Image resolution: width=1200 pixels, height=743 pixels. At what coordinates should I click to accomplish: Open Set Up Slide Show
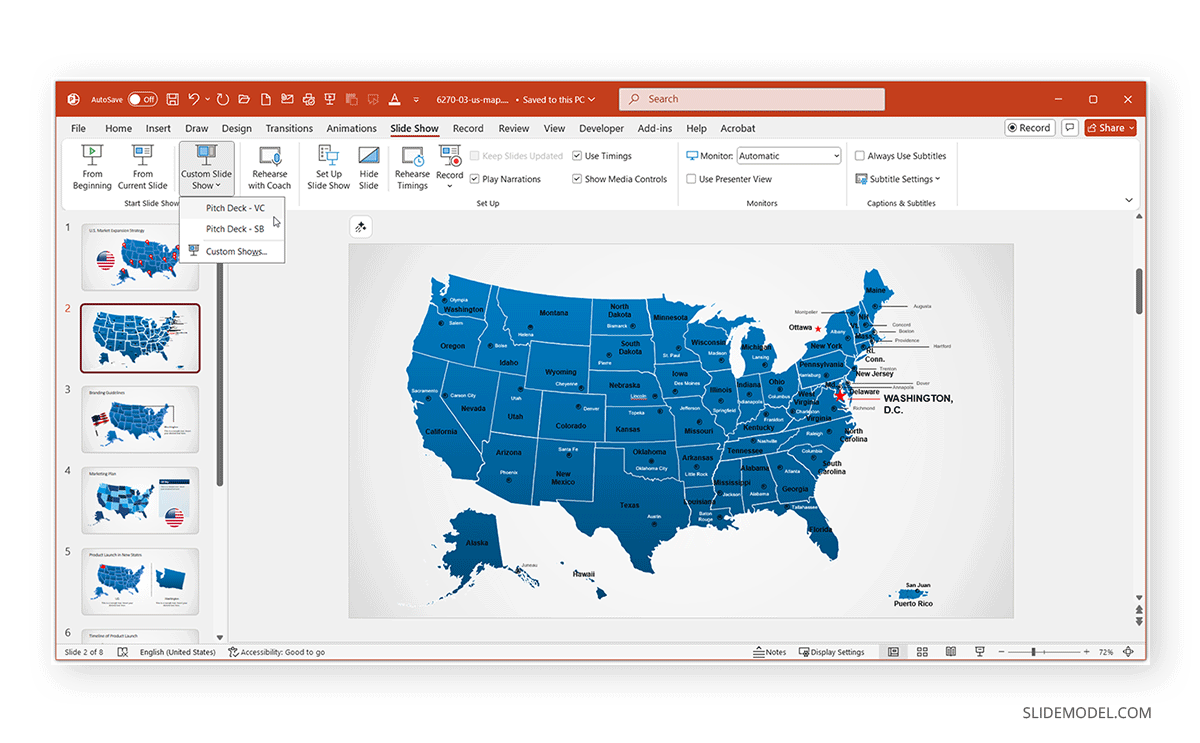(x=328, y=168)
